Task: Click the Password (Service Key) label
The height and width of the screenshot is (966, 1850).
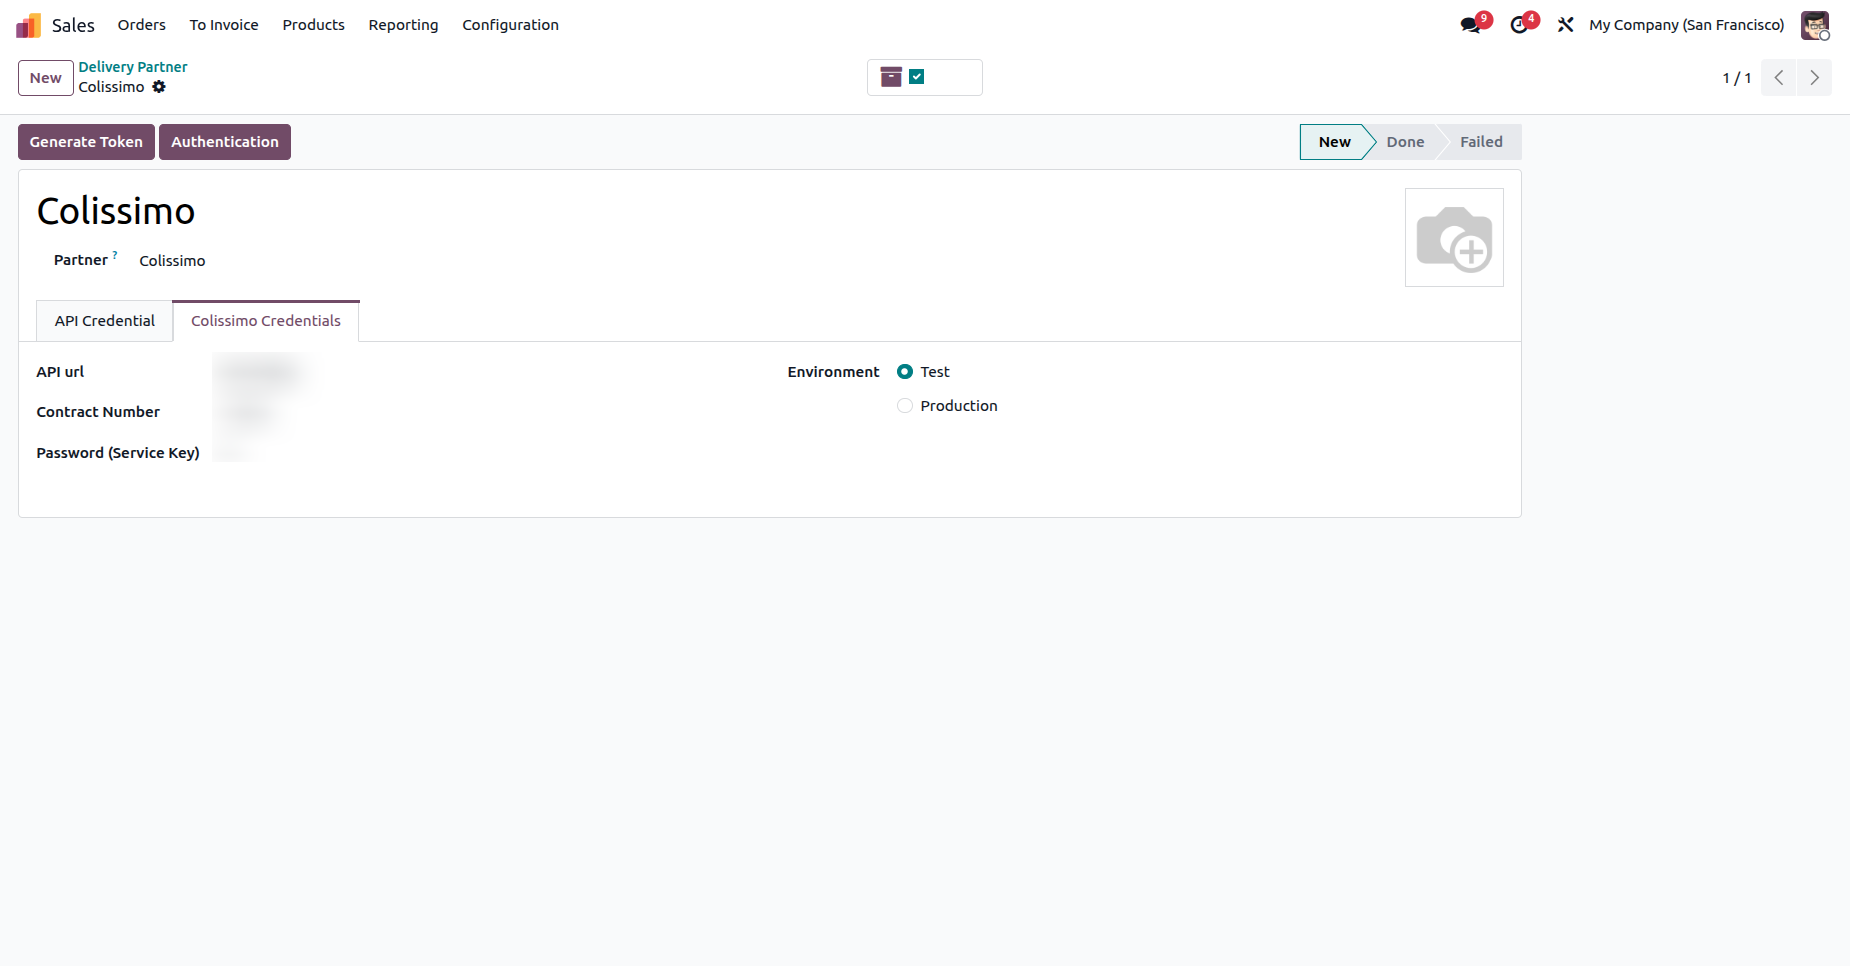Action: click(118, 453)
